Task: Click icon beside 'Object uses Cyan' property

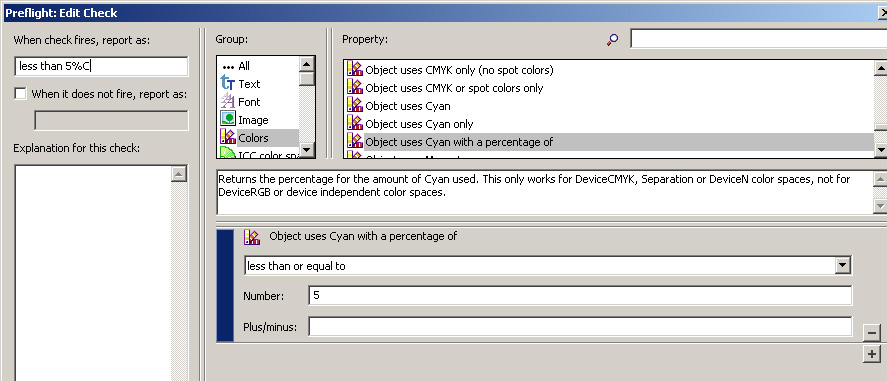Action: [355, 106]
